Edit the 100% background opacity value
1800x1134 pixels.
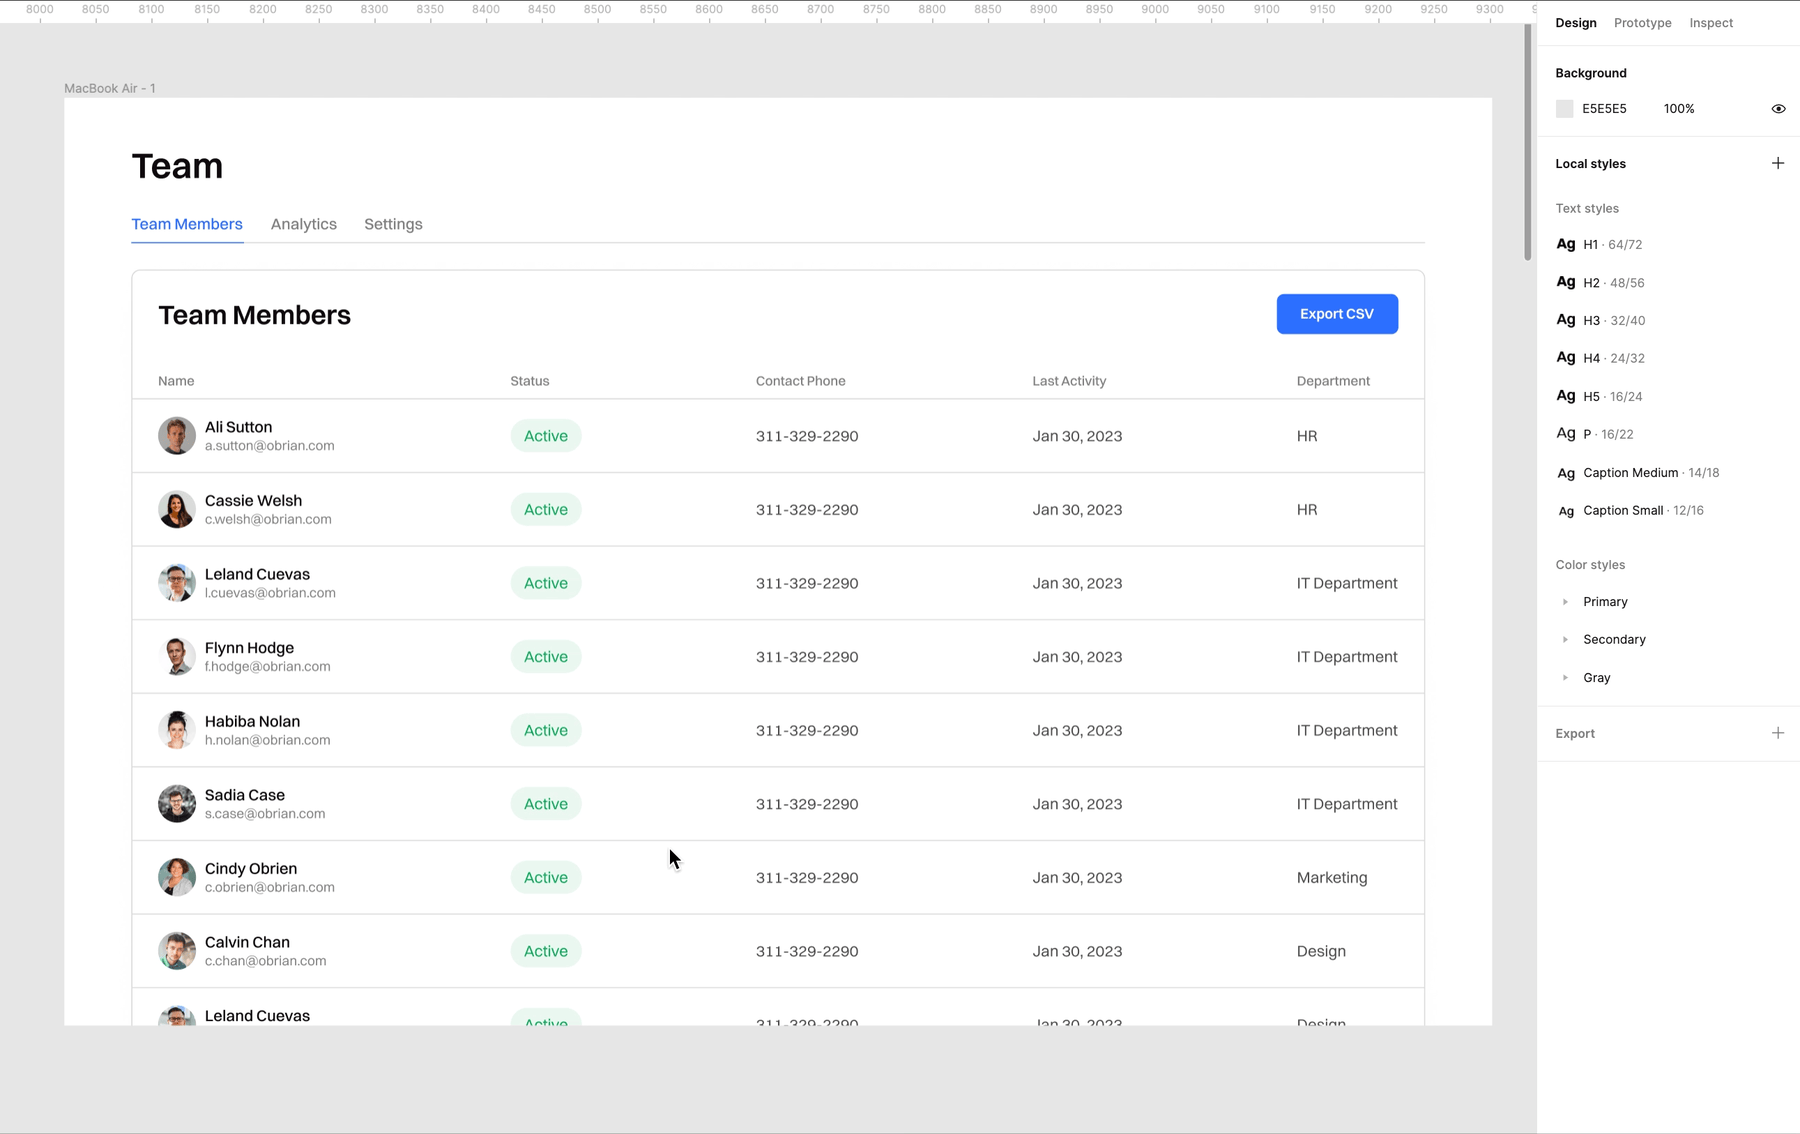tap(1679, 109)
